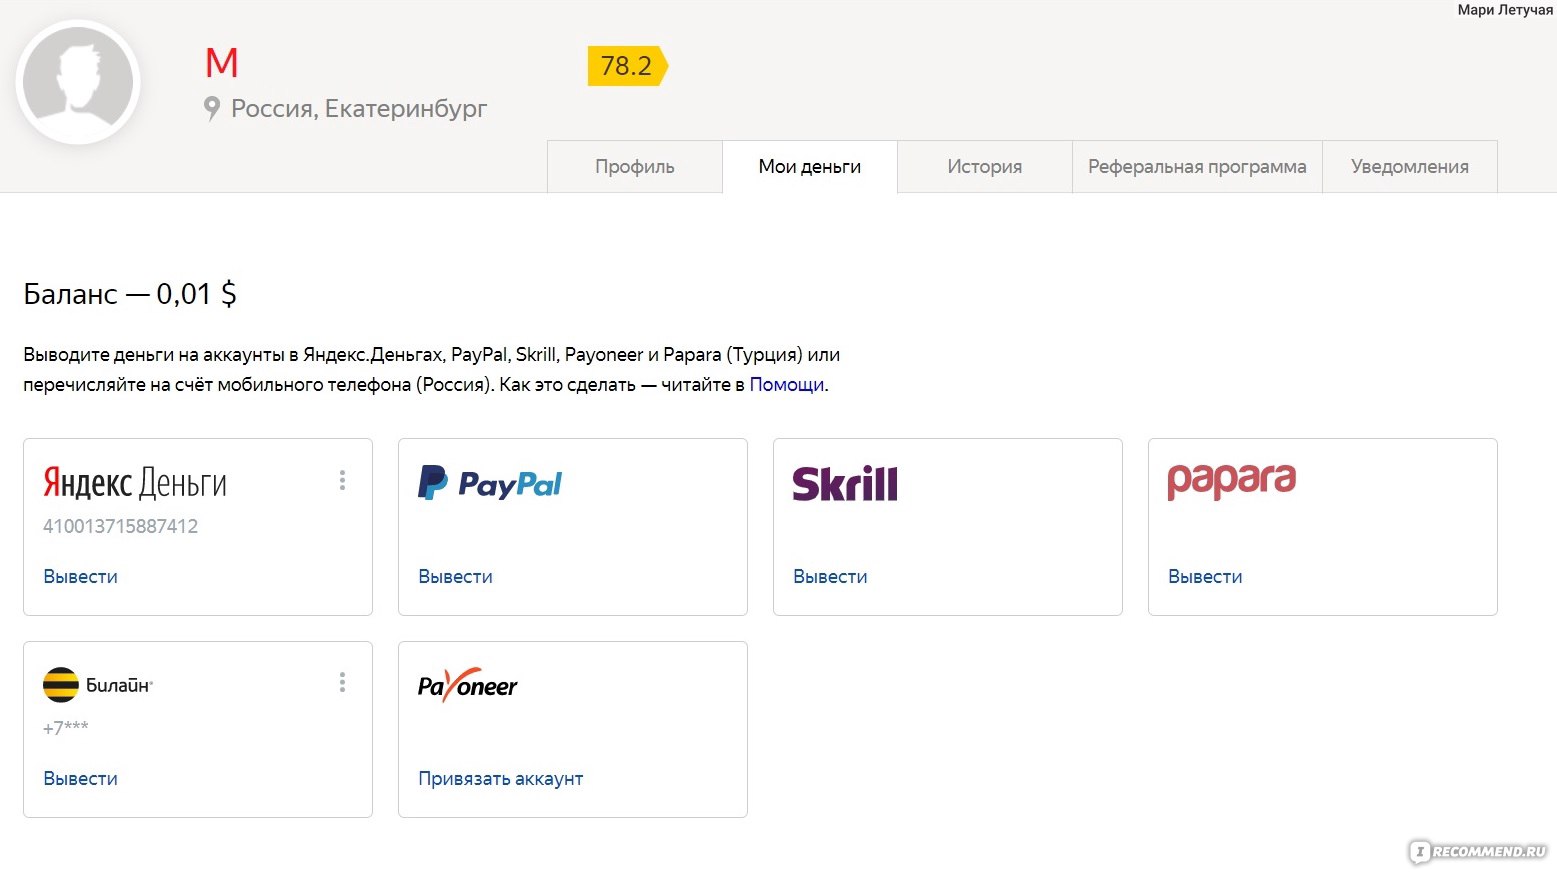Click the Papara logo
Screen dimensions: 1557x873
[1231, 481]
